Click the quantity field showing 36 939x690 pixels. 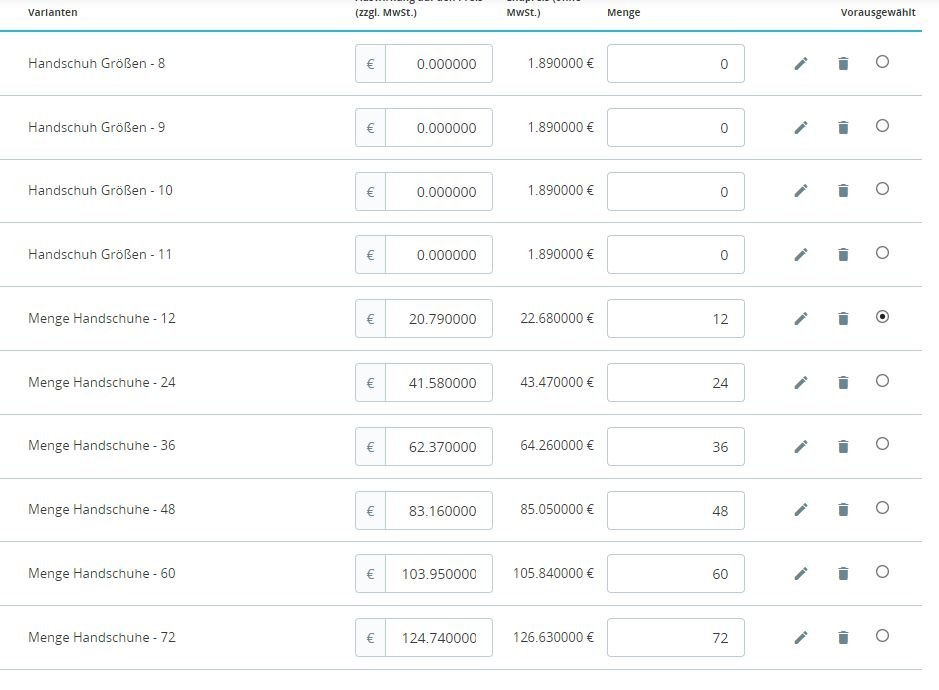(676, 447)
